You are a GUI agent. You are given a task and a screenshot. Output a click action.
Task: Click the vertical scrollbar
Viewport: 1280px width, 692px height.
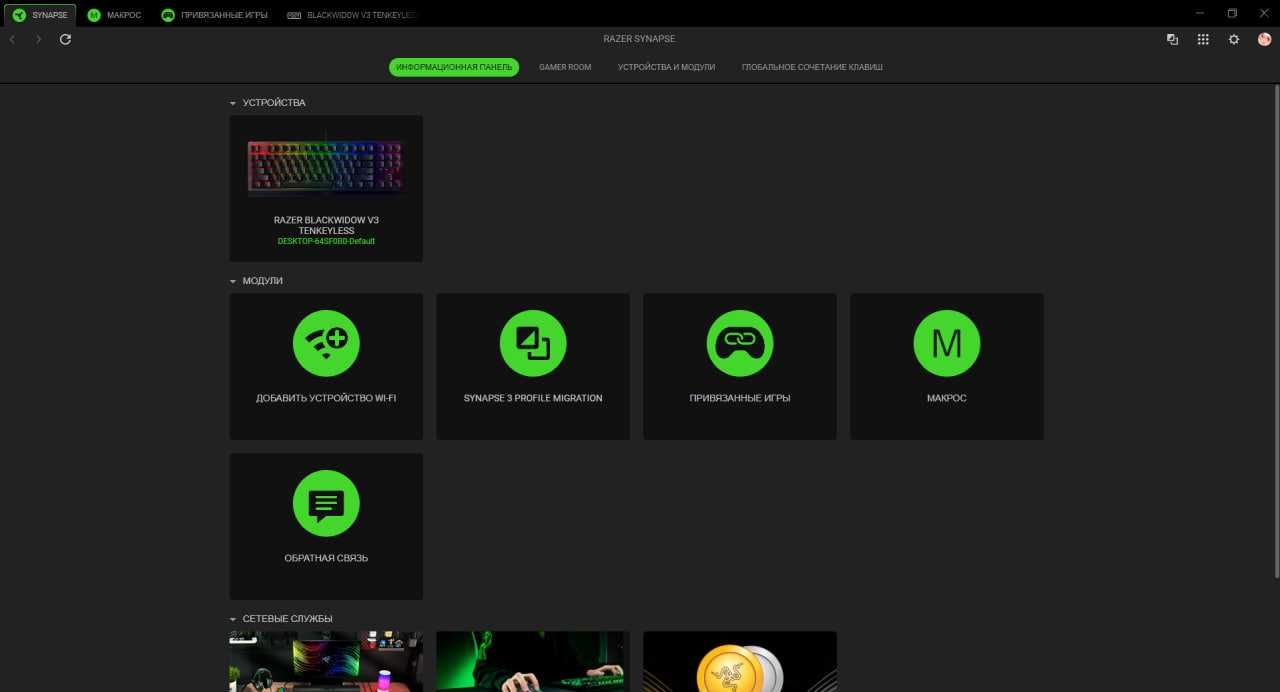pos(1276,333)
